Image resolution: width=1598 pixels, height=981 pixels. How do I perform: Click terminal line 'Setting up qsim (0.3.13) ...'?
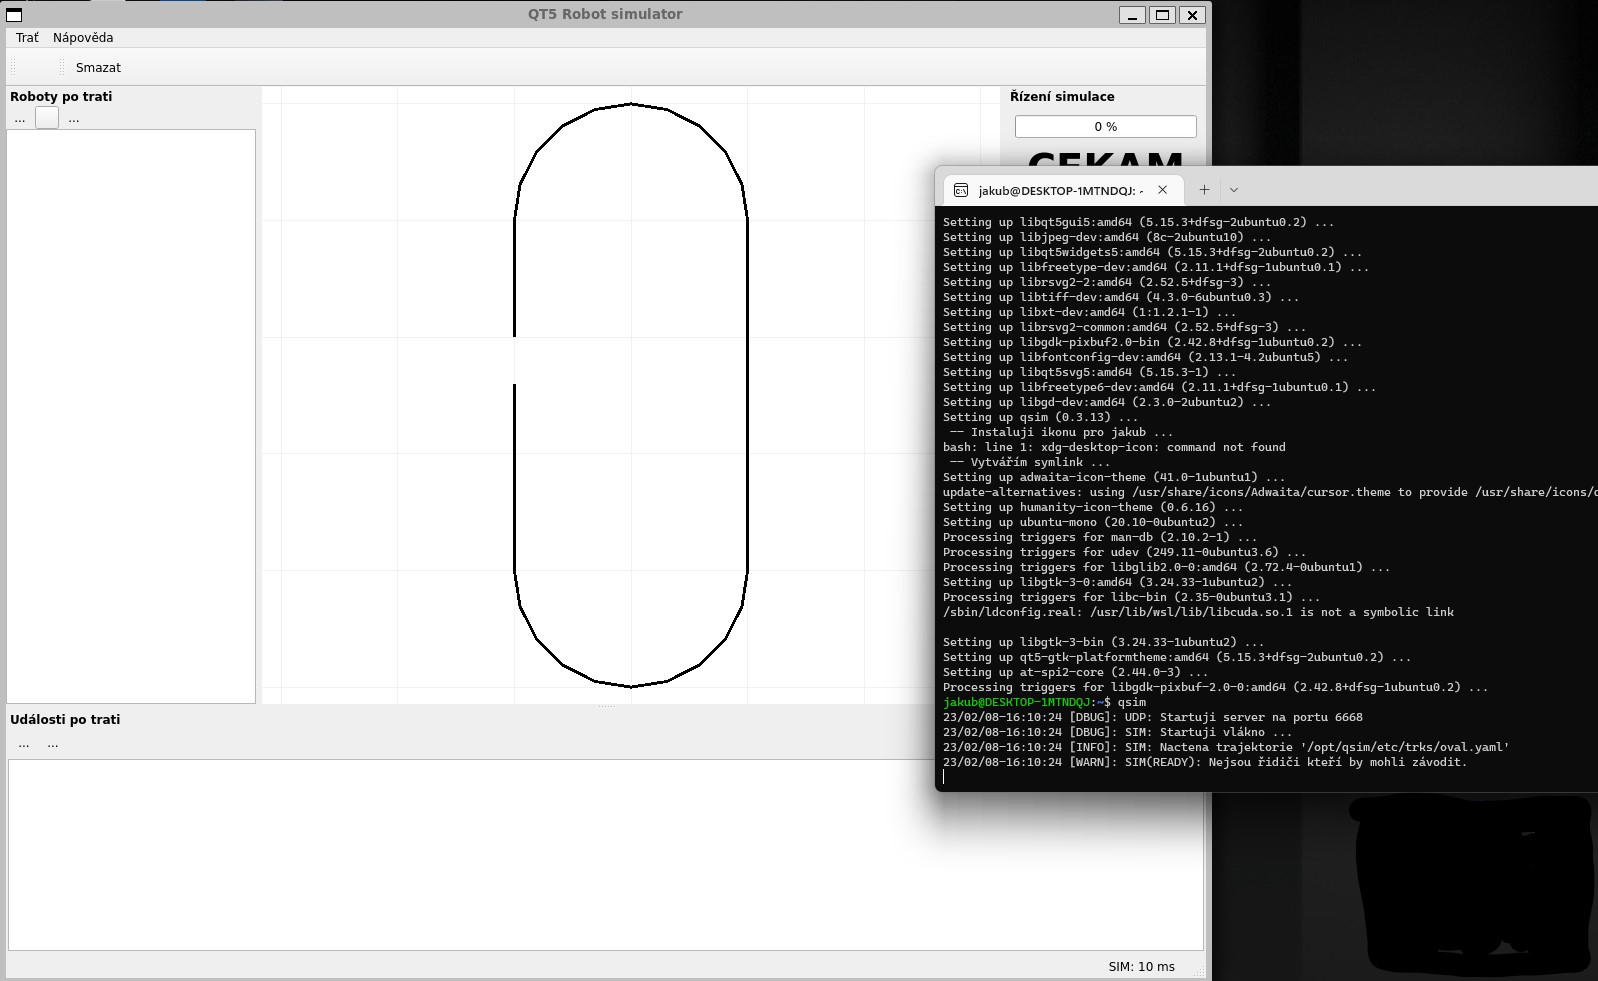tap(1040, 417)
